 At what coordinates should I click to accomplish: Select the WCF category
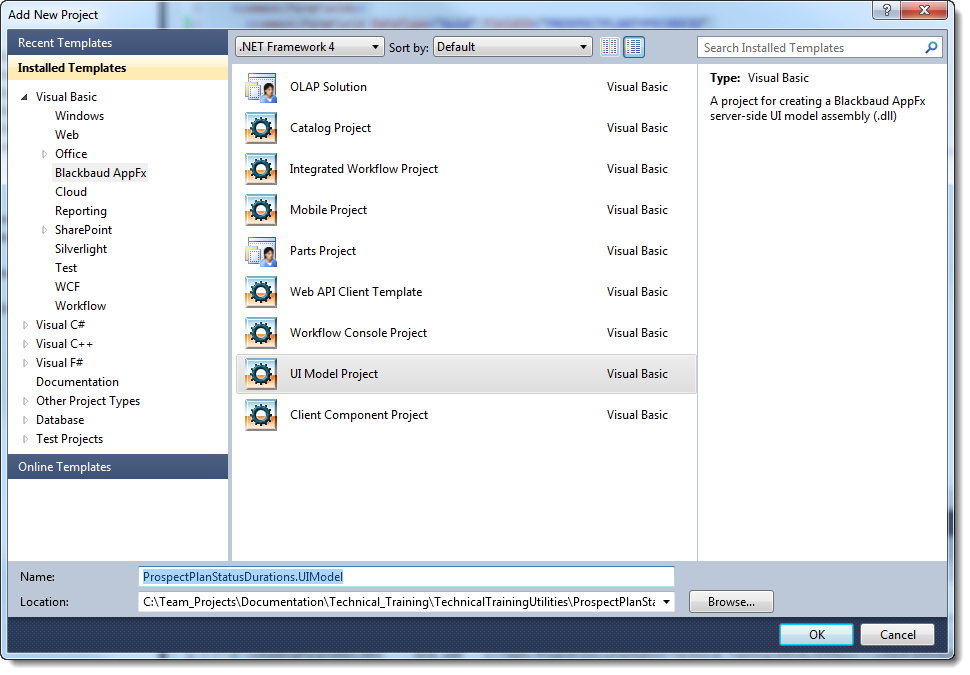click(67, 287)
